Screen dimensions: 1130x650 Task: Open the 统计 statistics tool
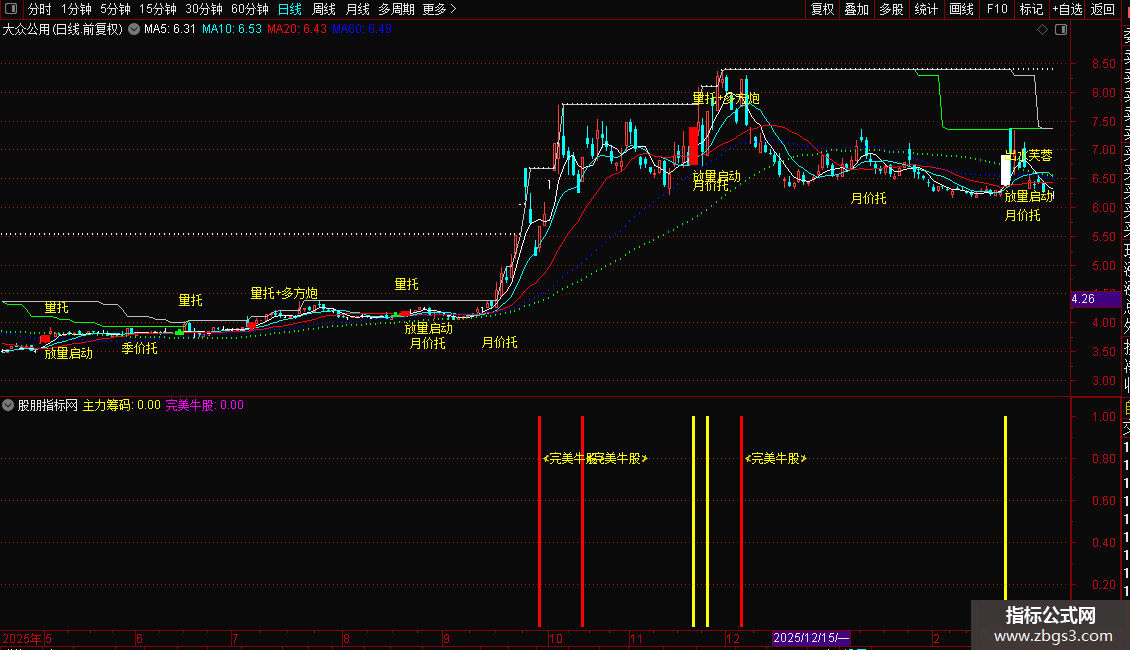coord(926,9)
